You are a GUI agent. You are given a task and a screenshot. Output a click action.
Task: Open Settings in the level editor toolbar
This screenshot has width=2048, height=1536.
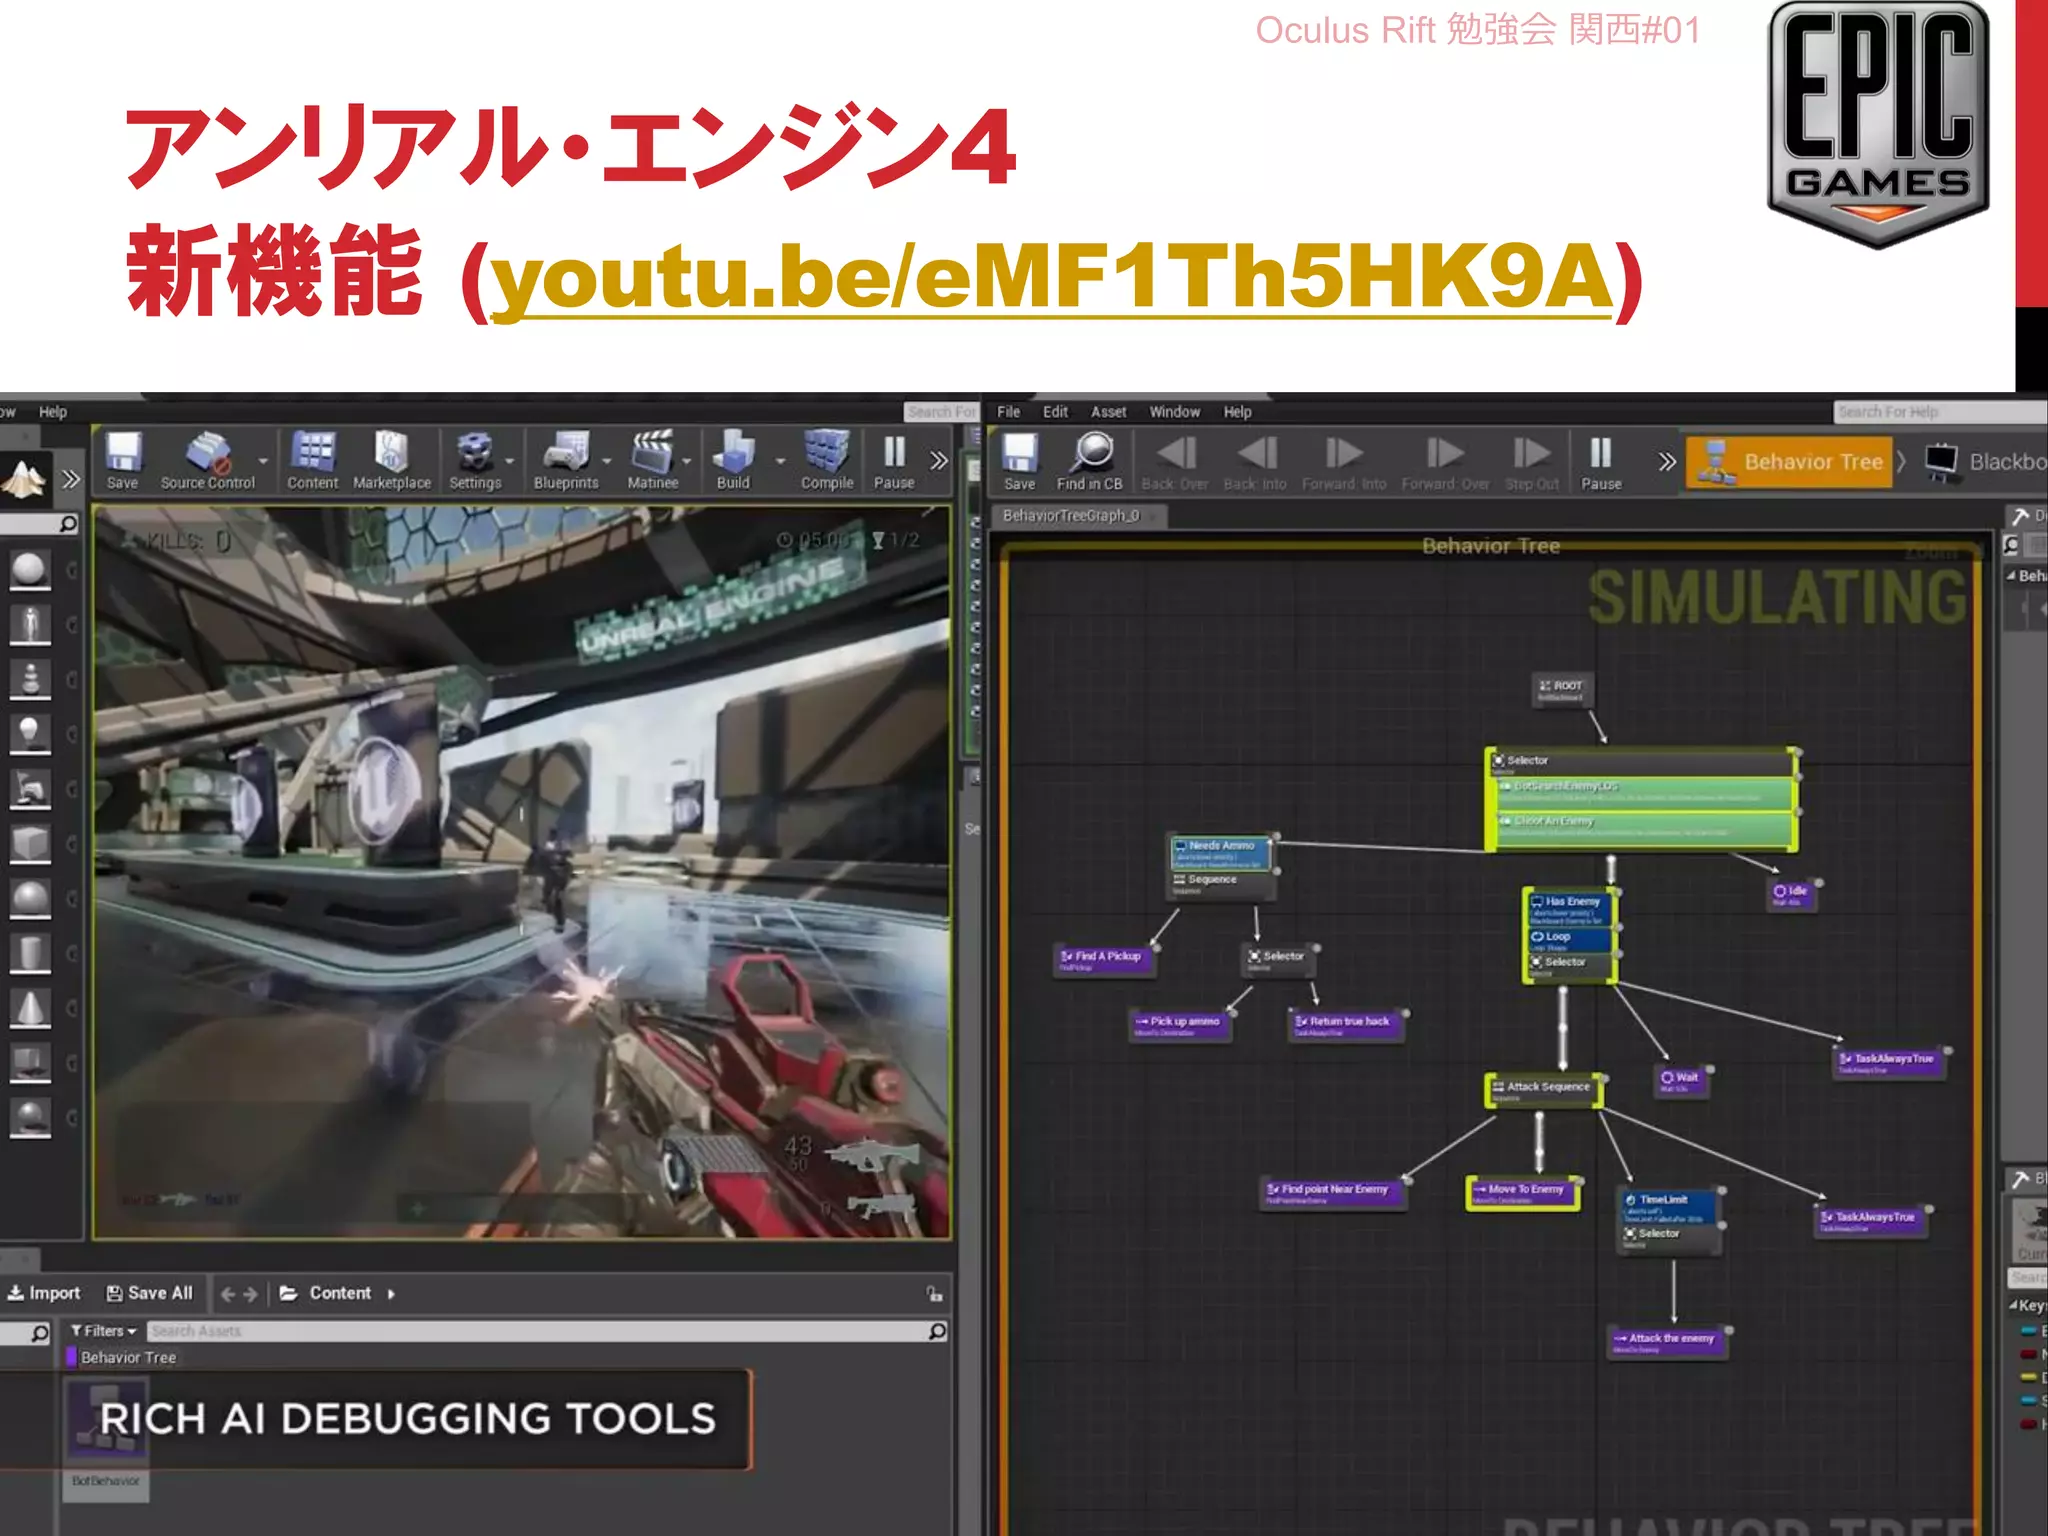tap(475, 461)
